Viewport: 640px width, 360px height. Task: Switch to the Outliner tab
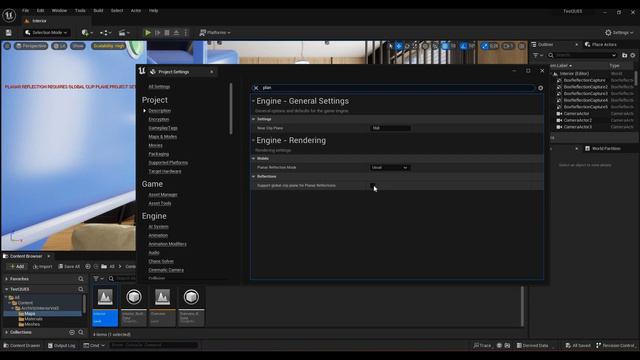click(x=545, y=44)
